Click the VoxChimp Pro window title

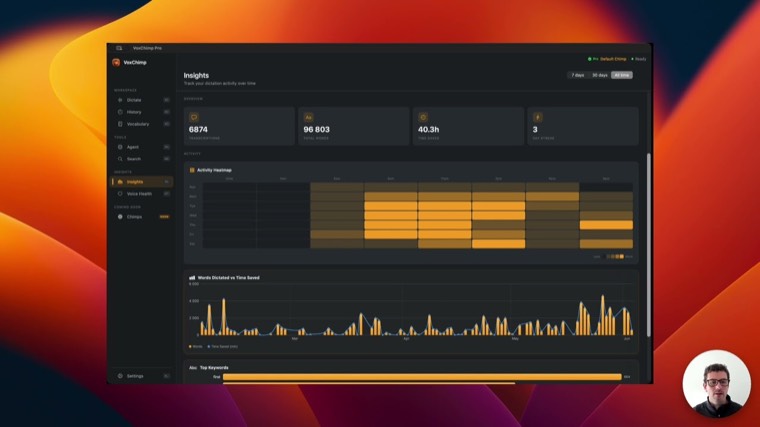(x=147, y=48)
